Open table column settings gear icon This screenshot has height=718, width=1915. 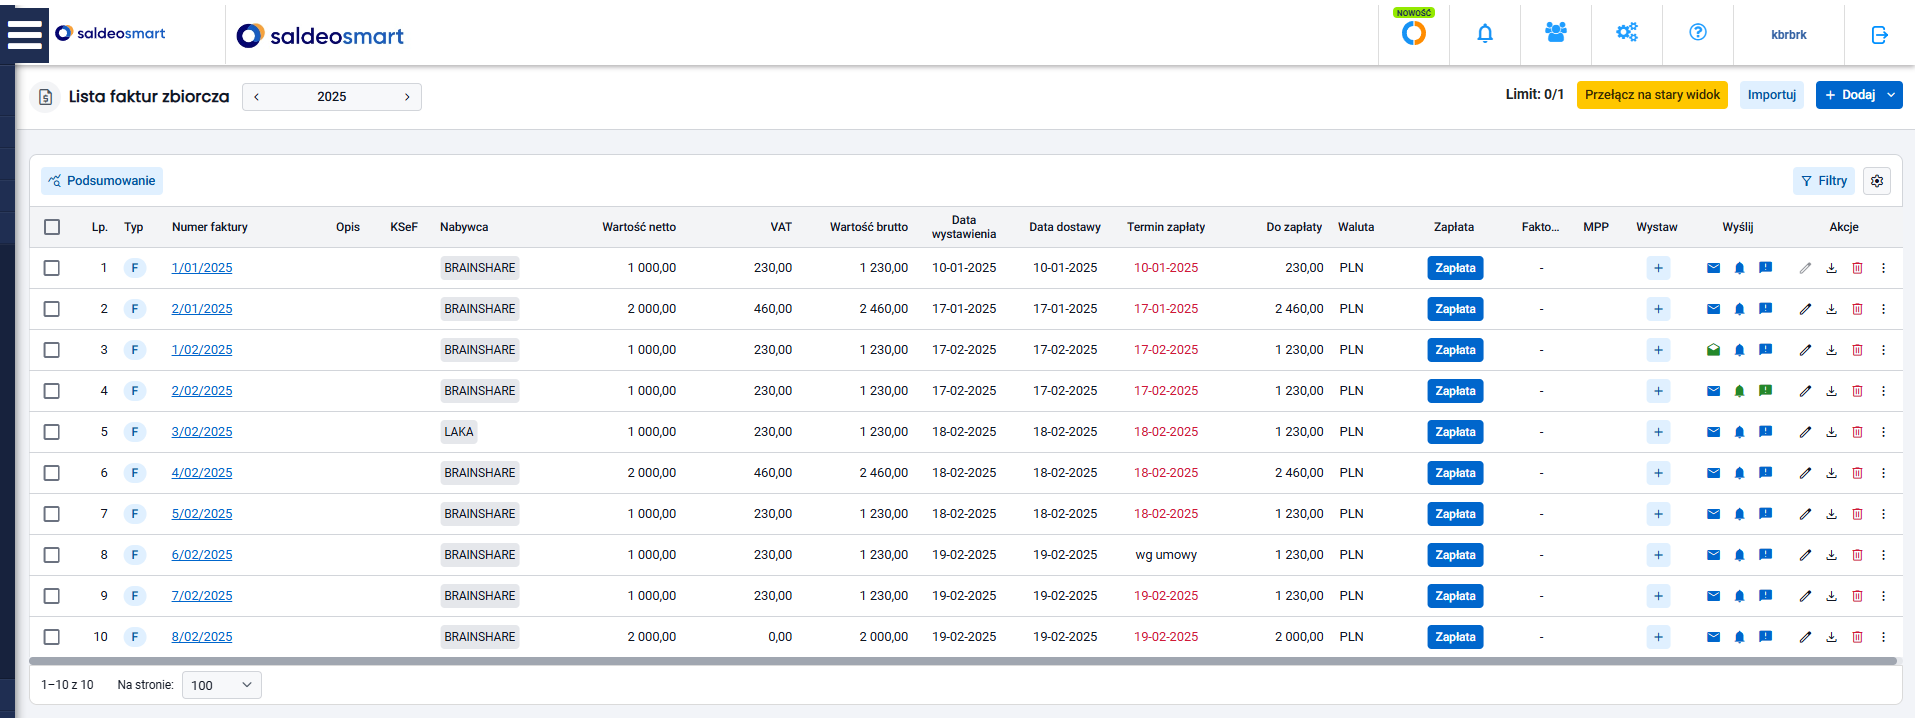coord(1877,181)
